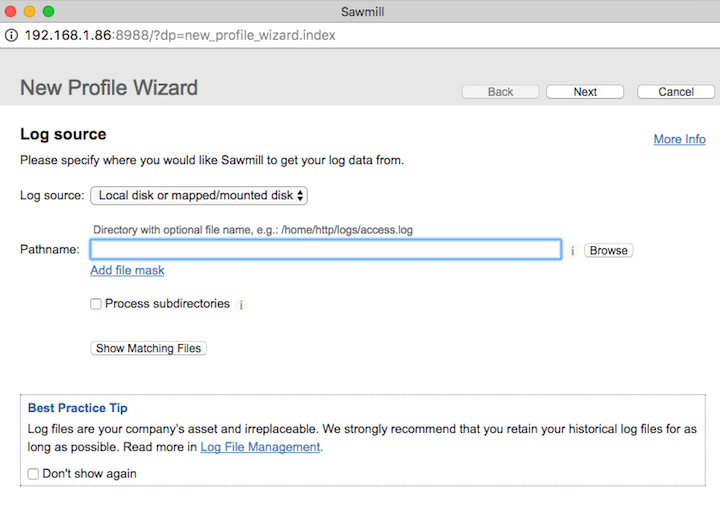The width and height of the screenshot is (720, 530).
Task: Focus the Pathname text field
Action: coord(325,250)
